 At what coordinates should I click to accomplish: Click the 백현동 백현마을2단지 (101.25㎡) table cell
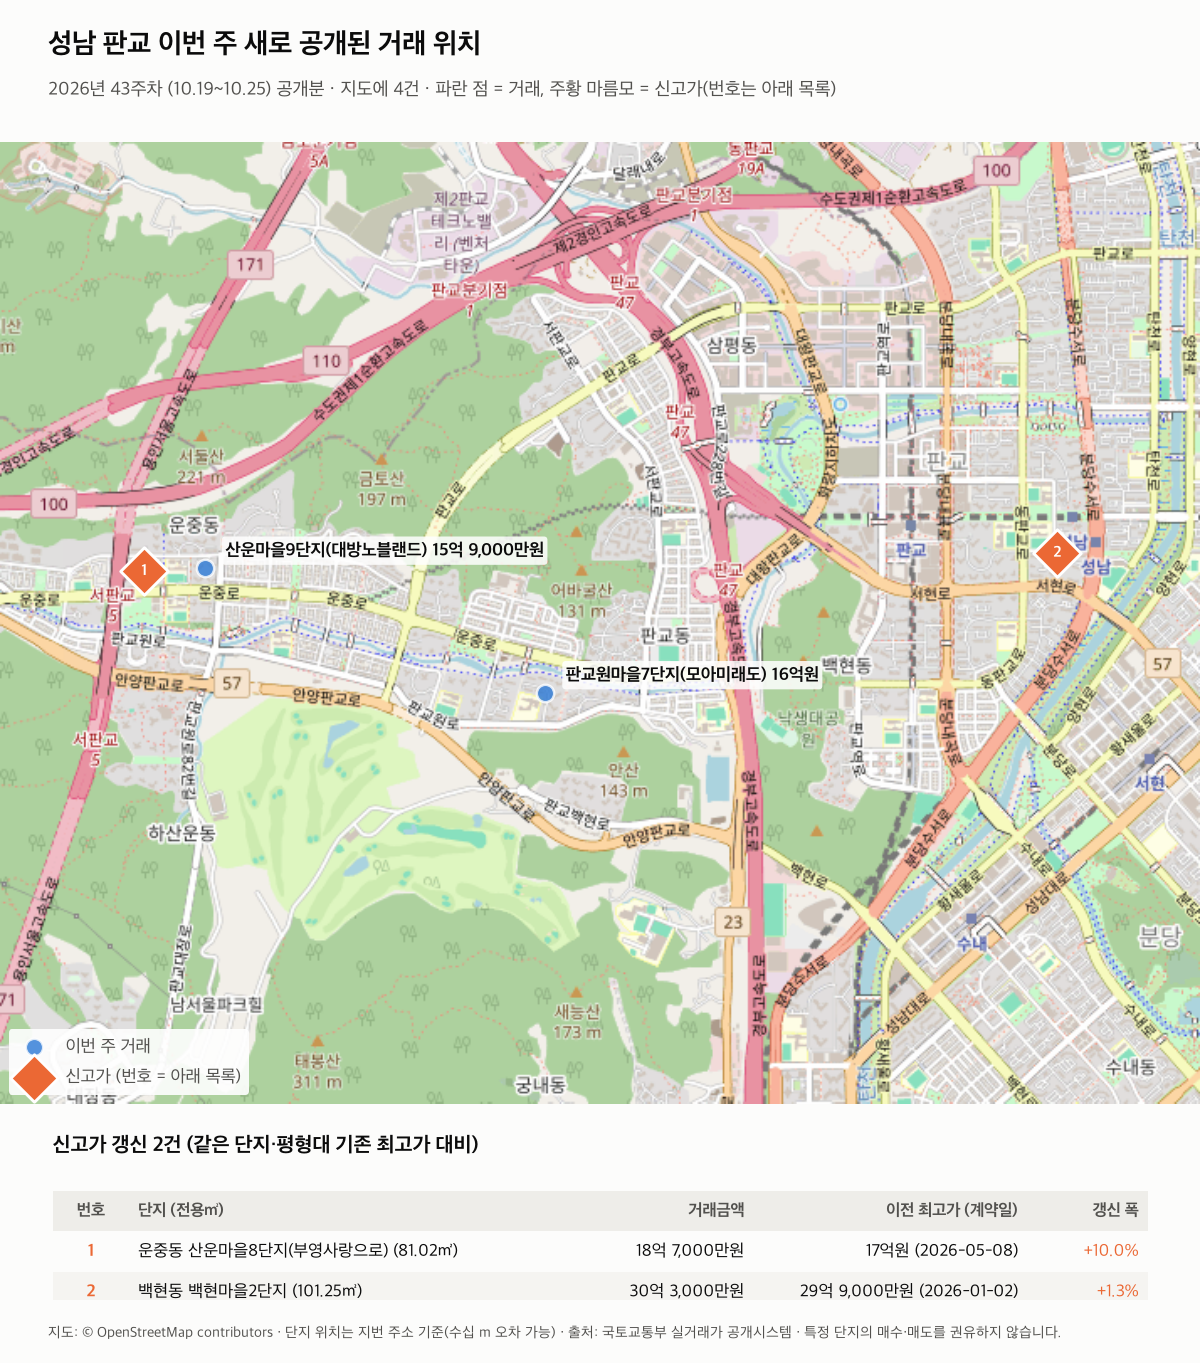250,1290
